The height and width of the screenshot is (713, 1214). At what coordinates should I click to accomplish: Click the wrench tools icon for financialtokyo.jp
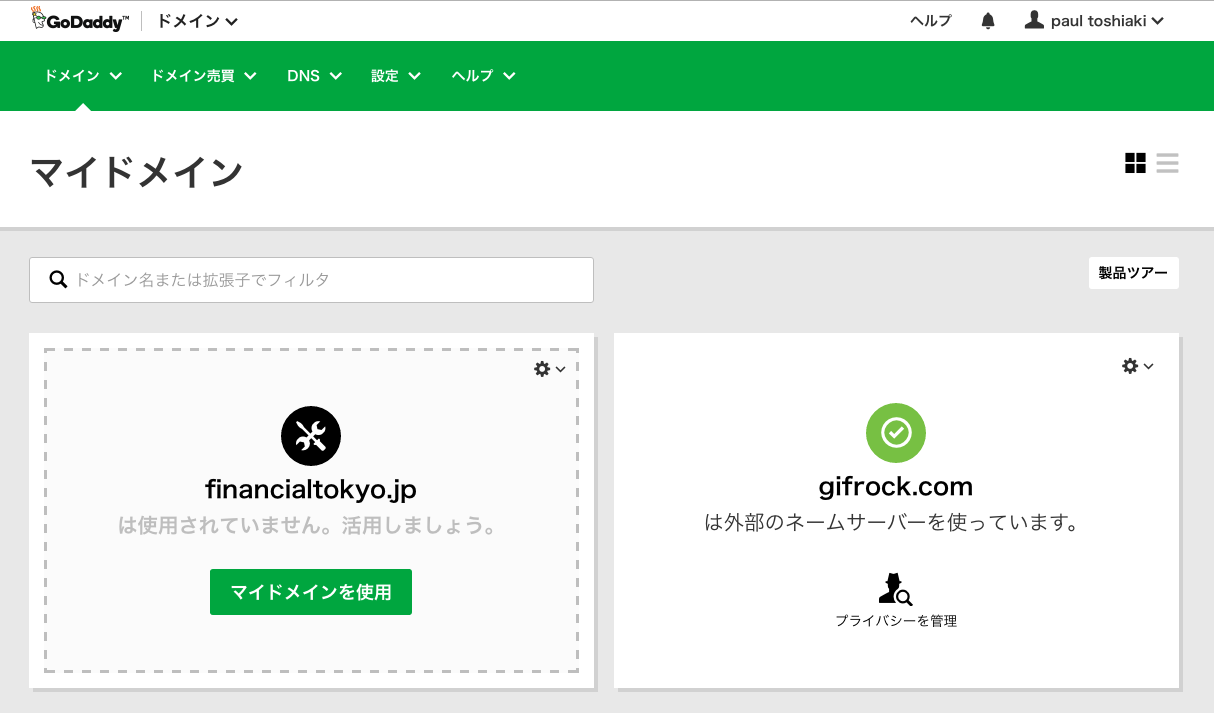(x=311, y=435)
